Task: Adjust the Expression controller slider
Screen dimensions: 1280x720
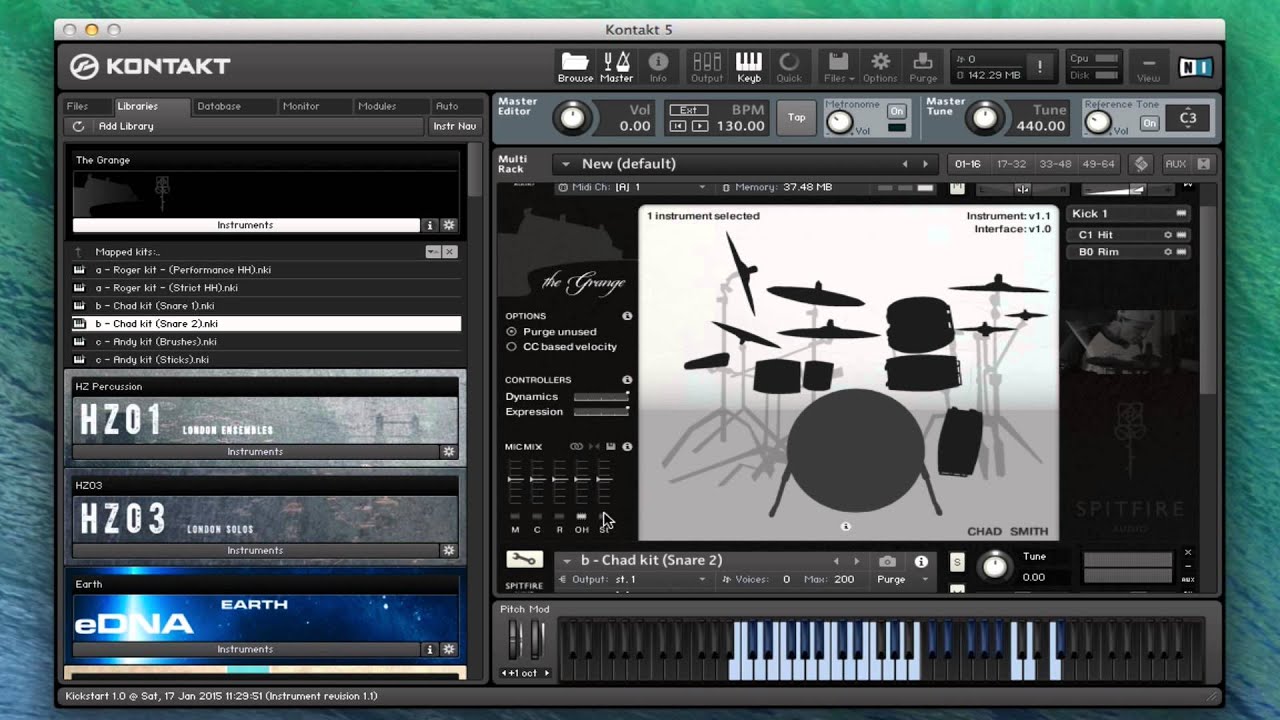Action: (x=601, y=412)
